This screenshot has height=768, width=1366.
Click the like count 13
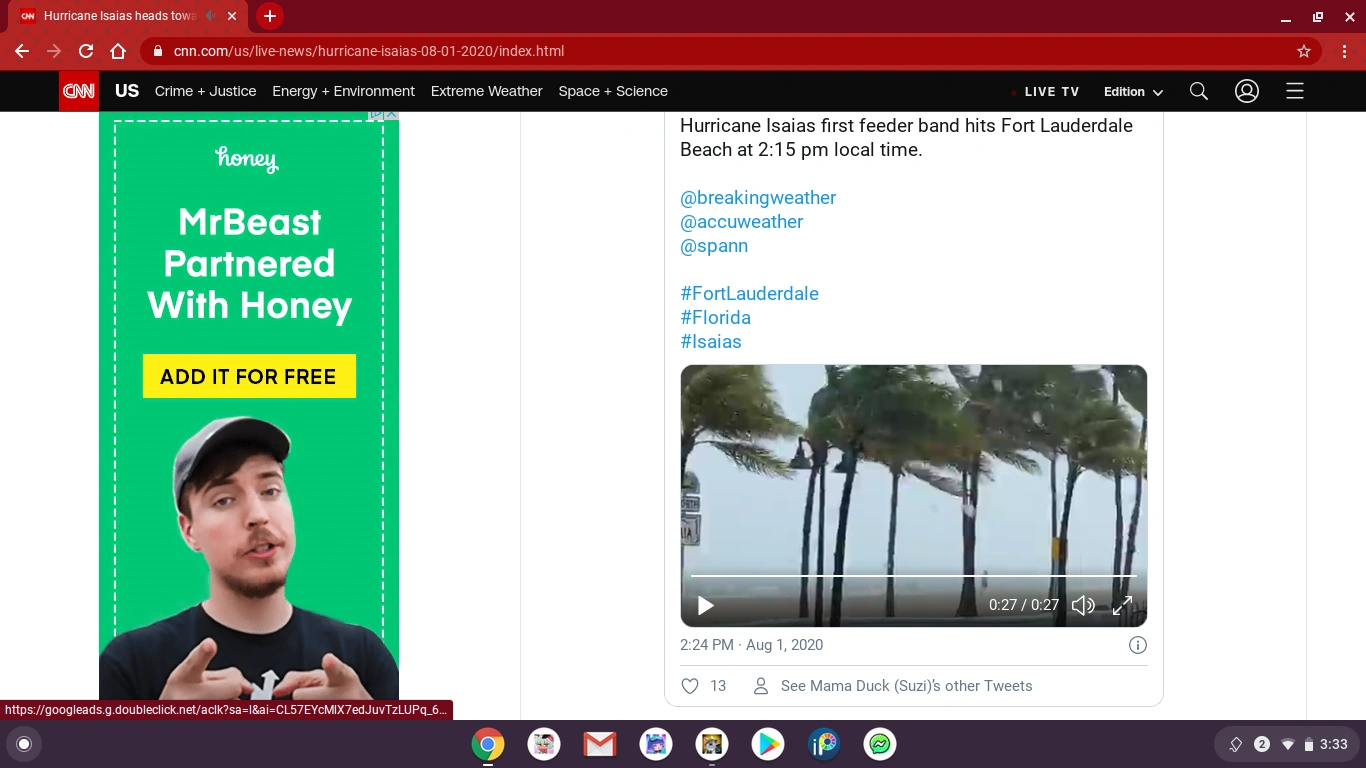coord(718,686)
